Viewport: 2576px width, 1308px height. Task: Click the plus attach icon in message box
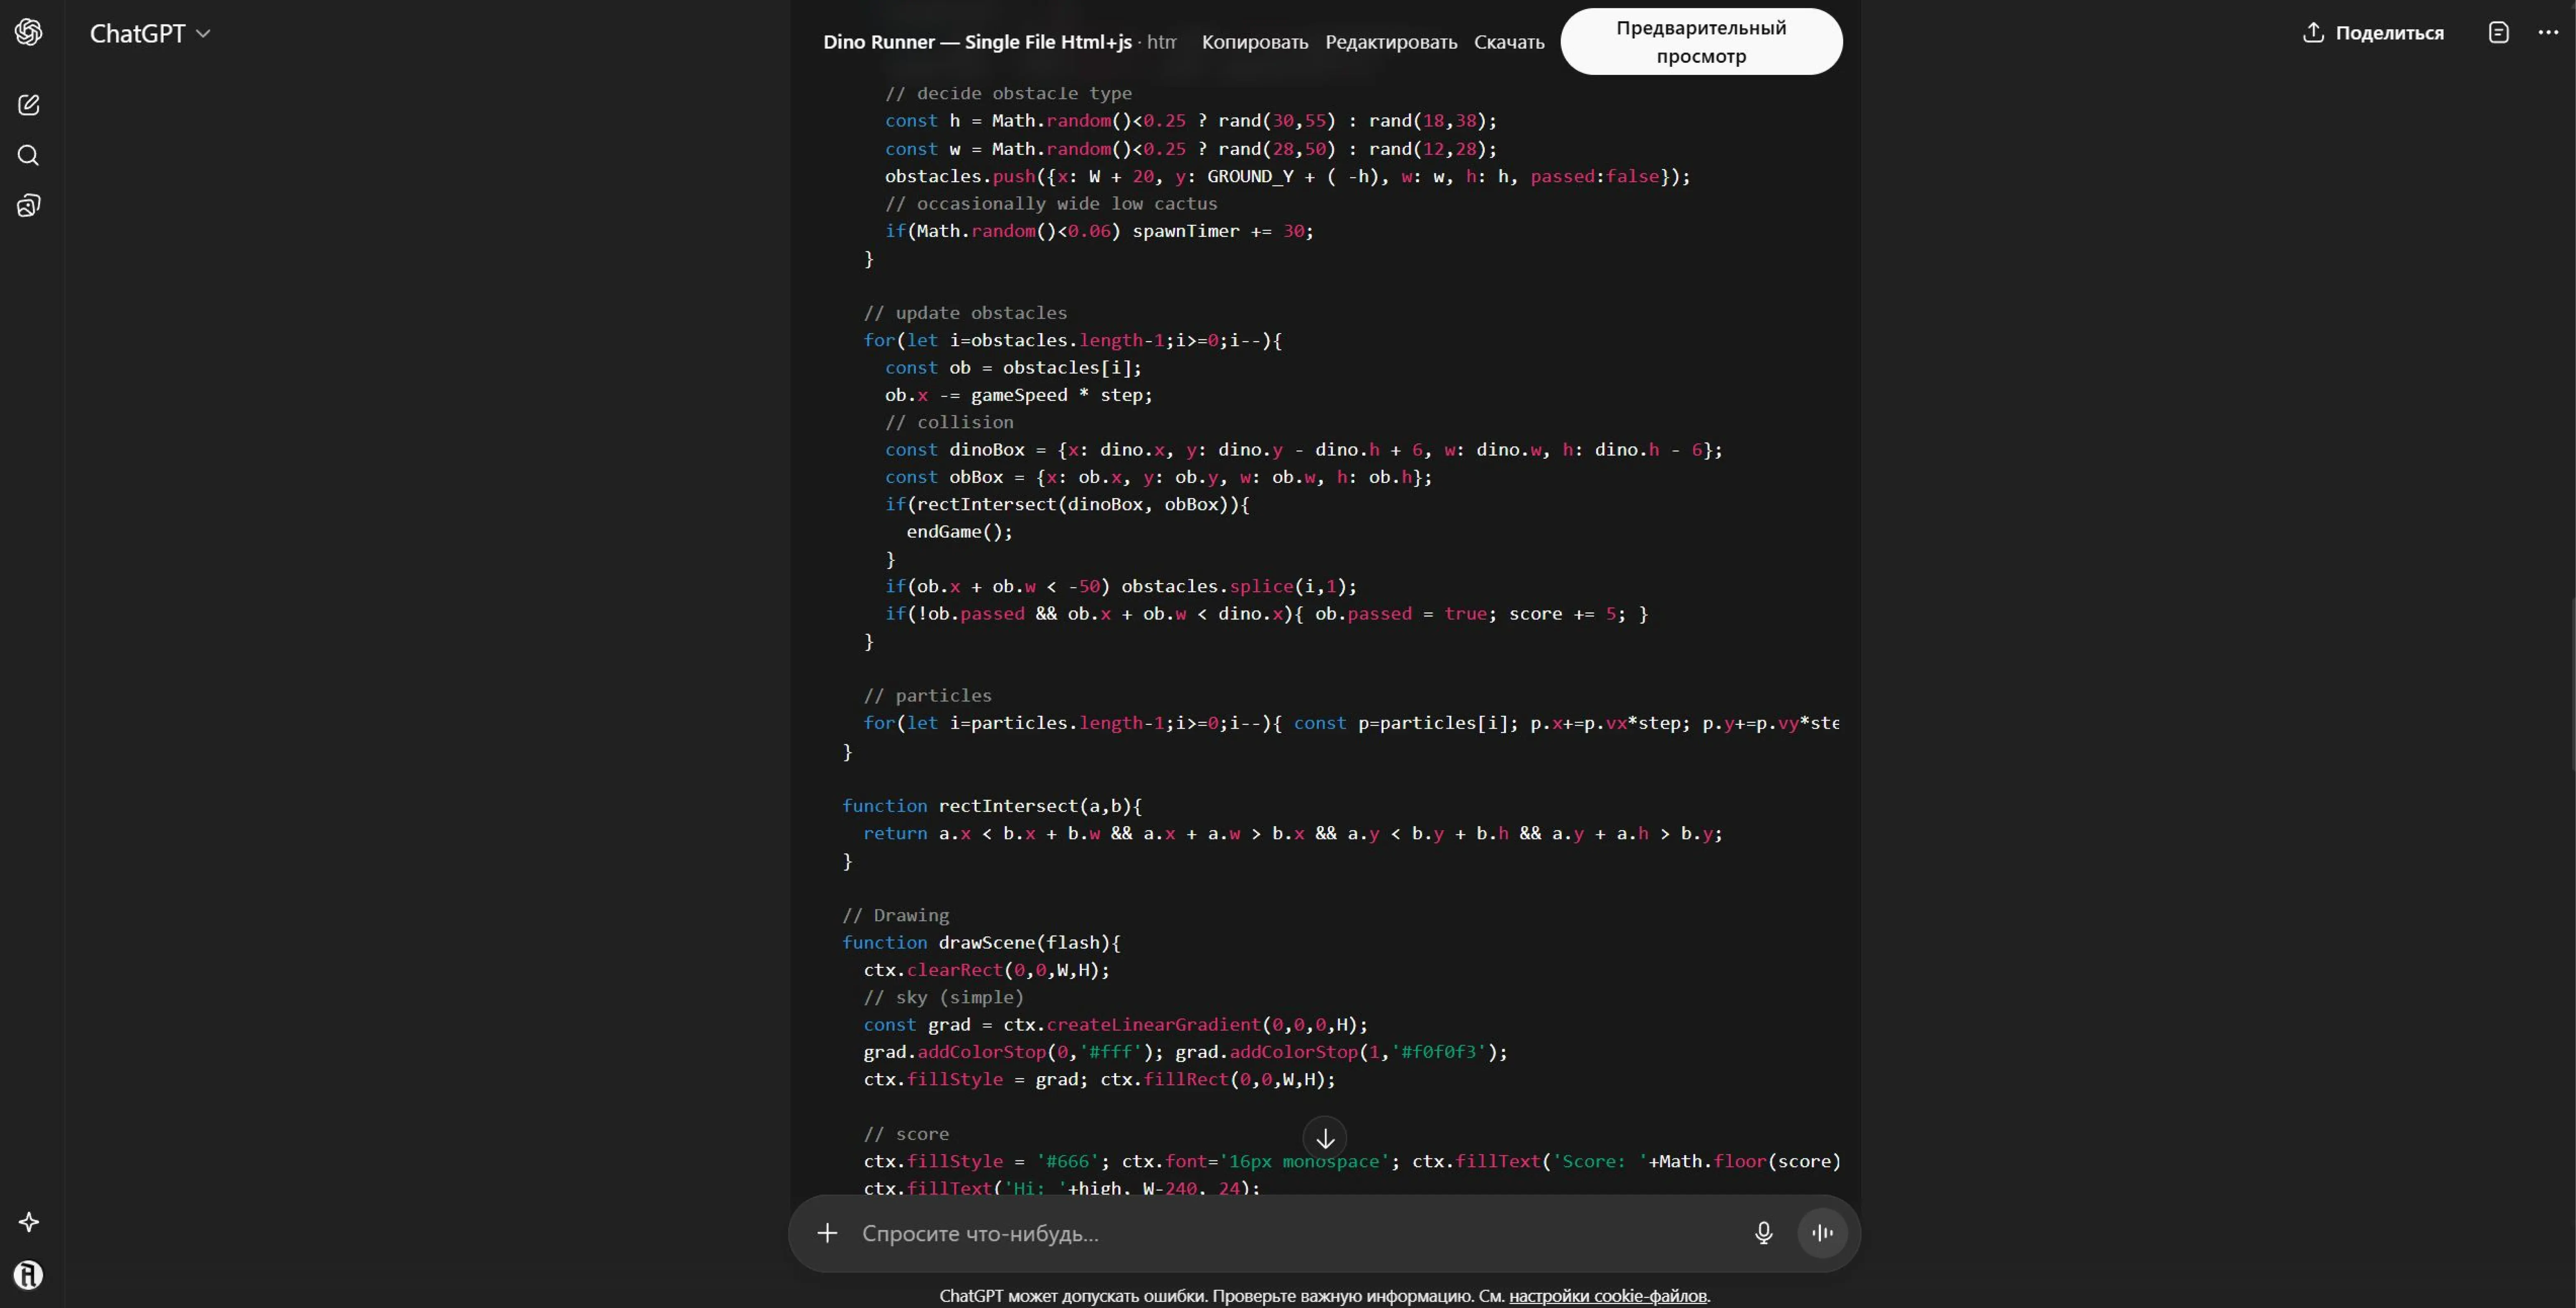pyautogui.click(x=827, y=1233)
